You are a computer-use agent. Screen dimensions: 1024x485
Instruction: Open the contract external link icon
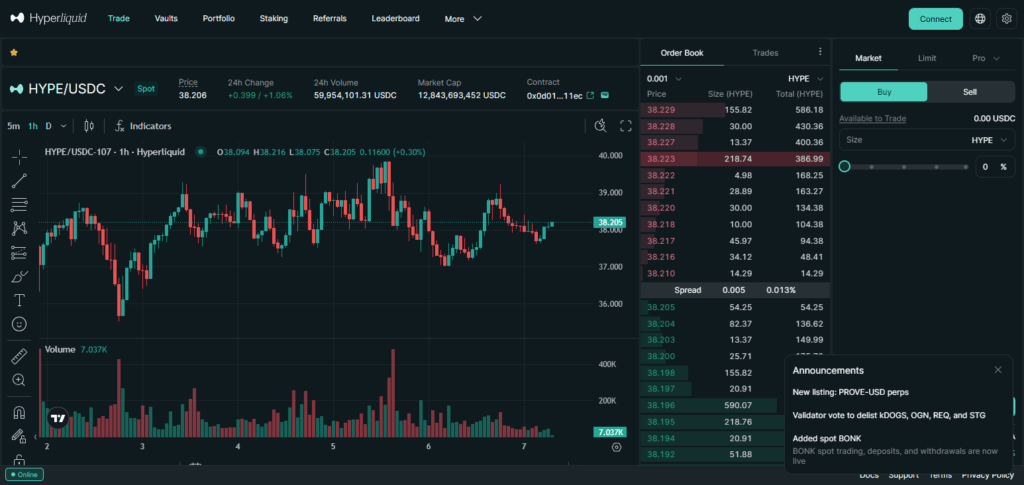coord(590,95)
